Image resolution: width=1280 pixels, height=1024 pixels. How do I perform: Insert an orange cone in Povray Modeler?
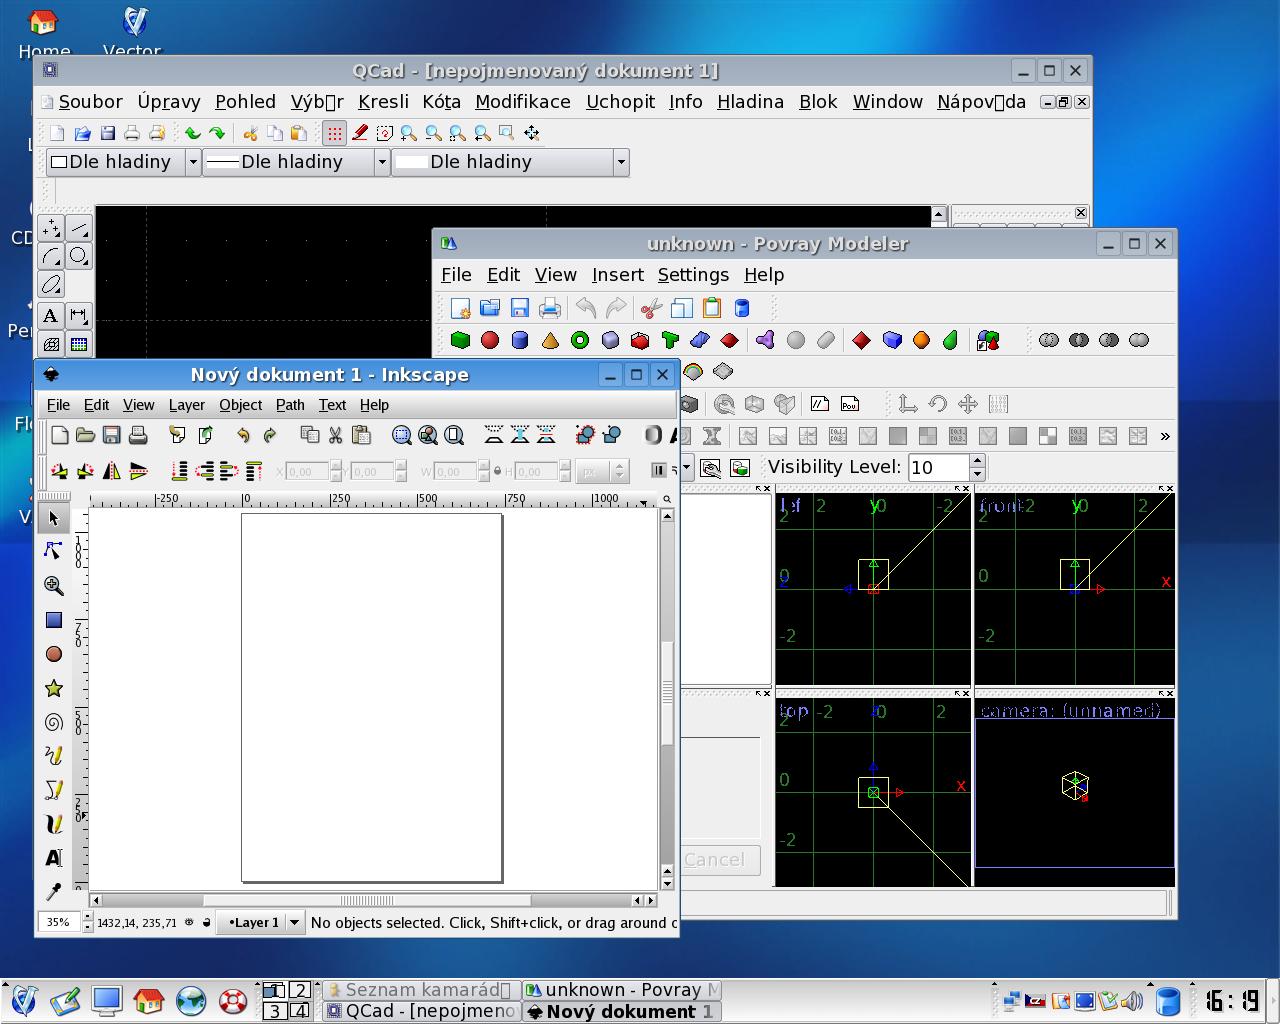click(x=550, y=340)
